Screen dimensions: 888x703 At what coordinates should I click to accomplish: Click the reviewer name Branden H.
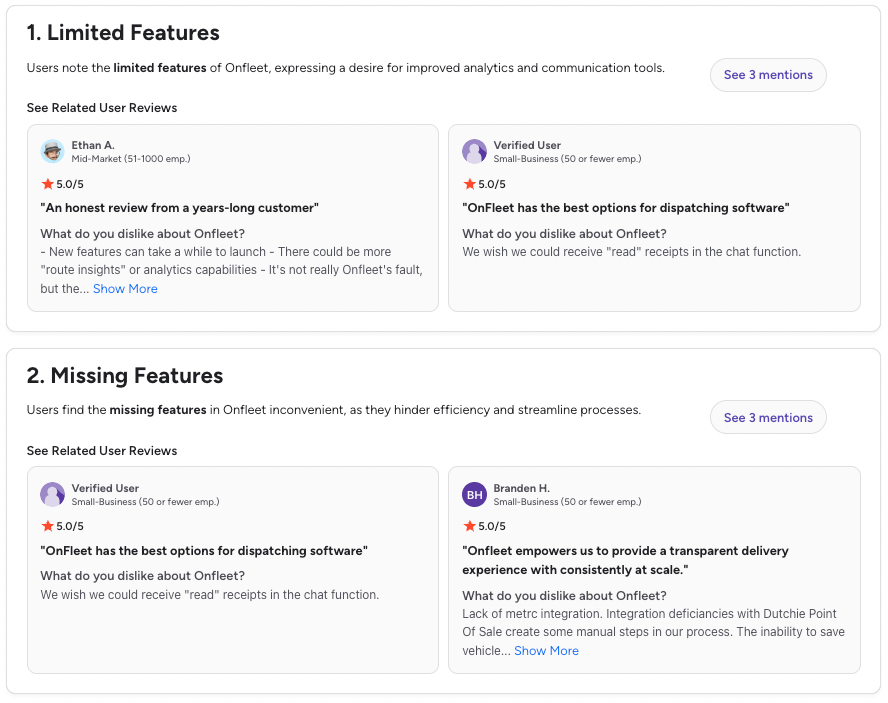(521, 488)
